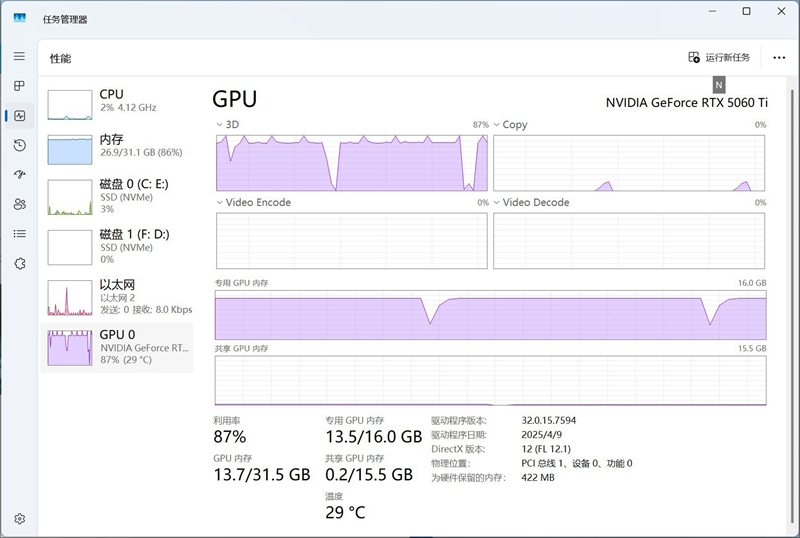Select 磁盘 0 (C: E:) entry

coord(117,196)
